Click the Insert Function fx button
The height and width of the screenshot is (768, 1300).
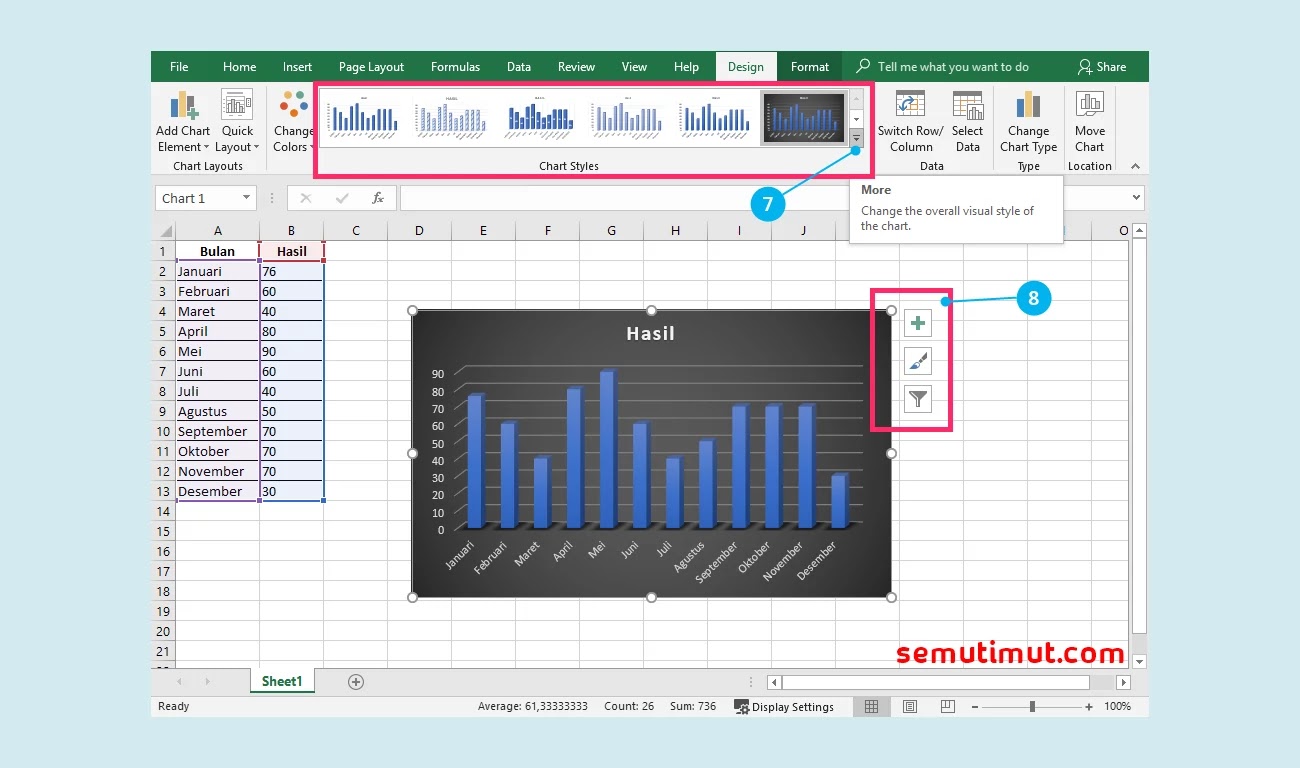pyautogui.click(x=378, y=198)
